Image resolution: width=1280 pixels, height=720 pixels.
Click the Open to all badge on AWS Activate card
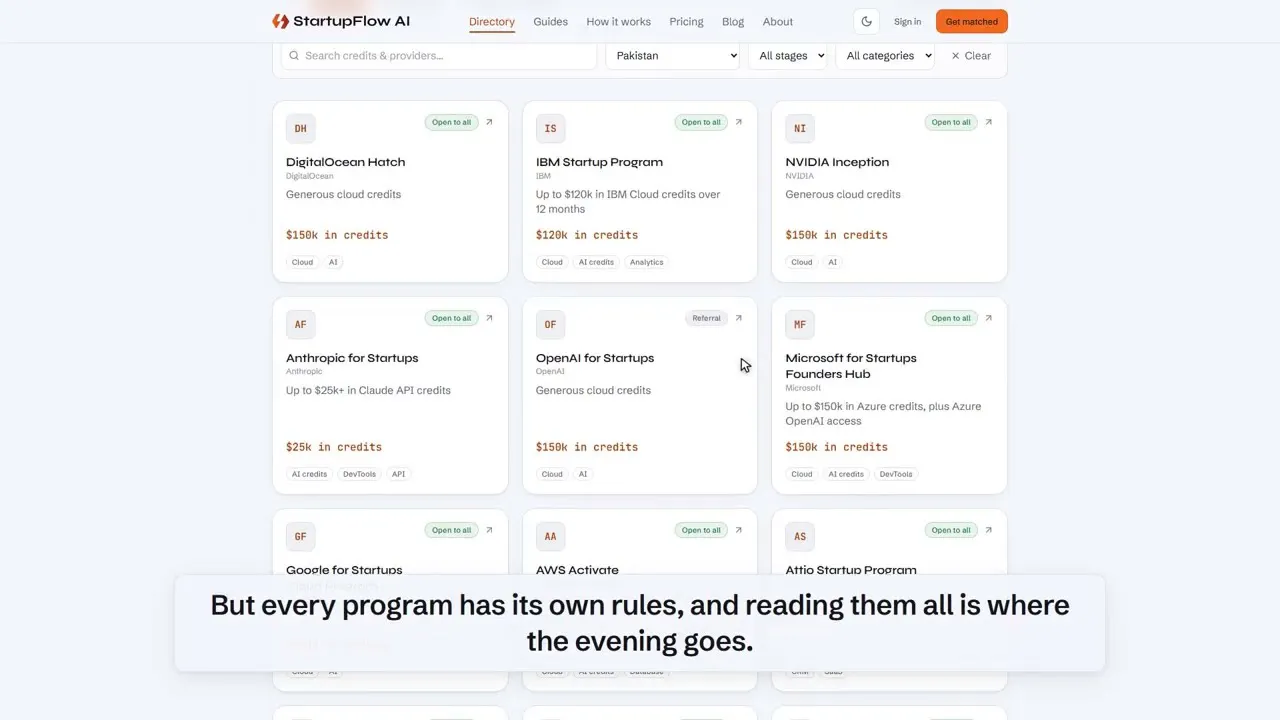pos(701,530)
